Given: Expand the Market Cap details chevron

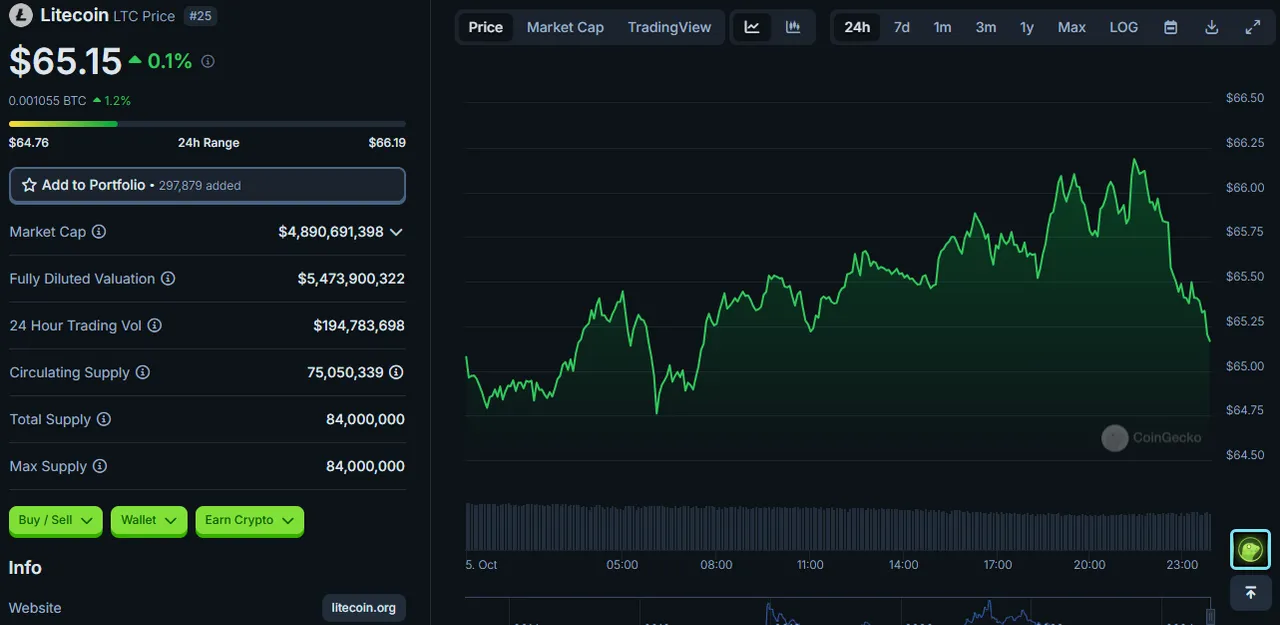Looking at the screenshot, I should 396,232.
